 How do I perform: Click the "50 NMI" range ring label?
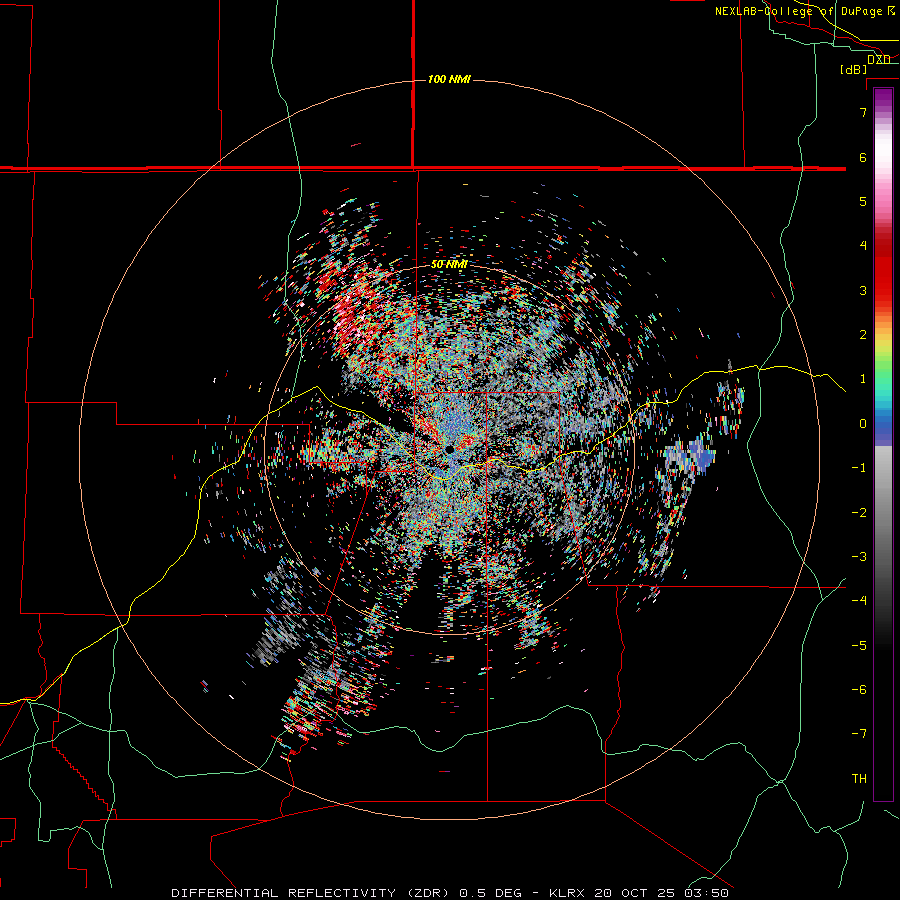pos(449,265)
